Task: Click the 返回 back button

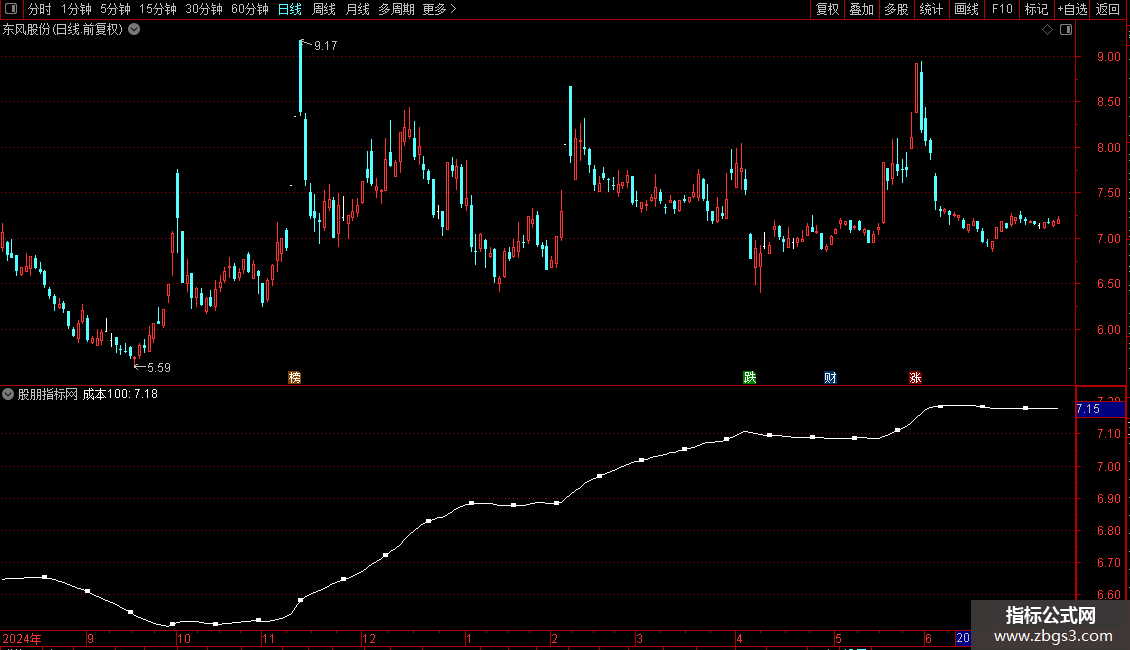Action: tap(1108, 9)
